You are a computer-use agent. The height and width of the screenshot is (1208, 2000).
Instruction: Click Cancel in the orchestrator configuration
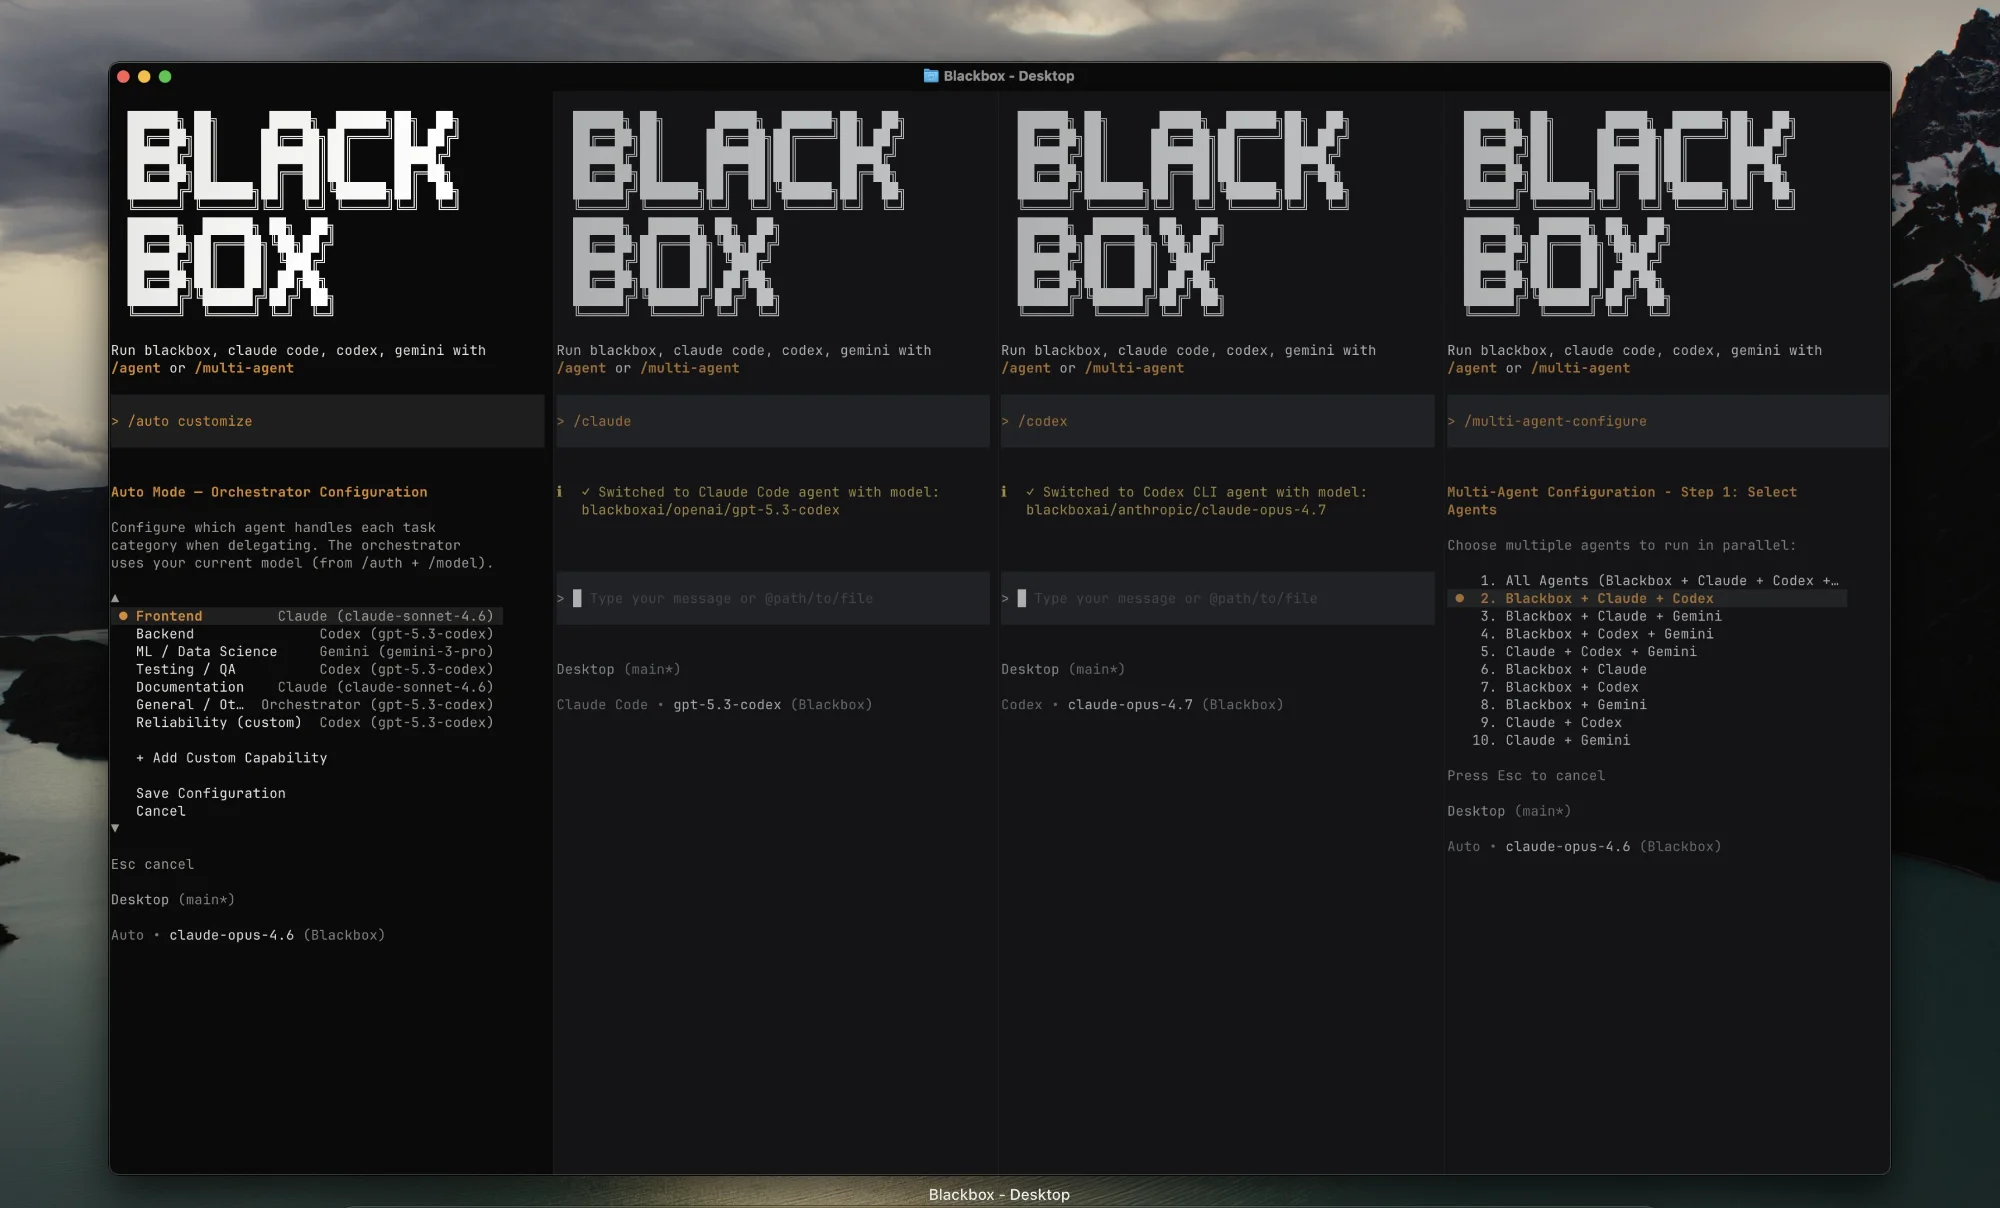click(x=161, y=811)
